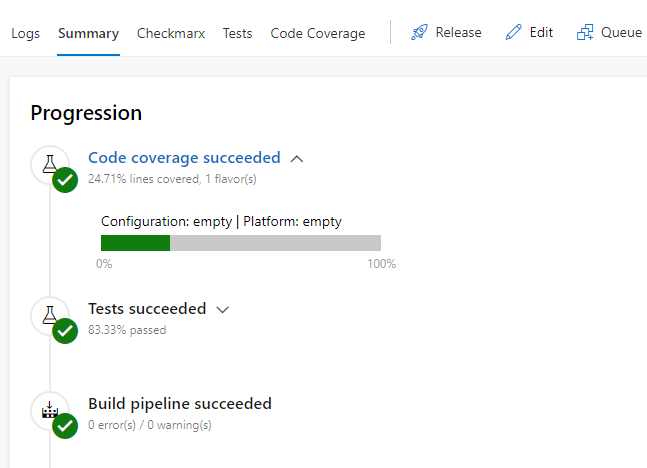
Task: Go to the Tests tab
Action: pyautogui.click(x=237, y=33)
